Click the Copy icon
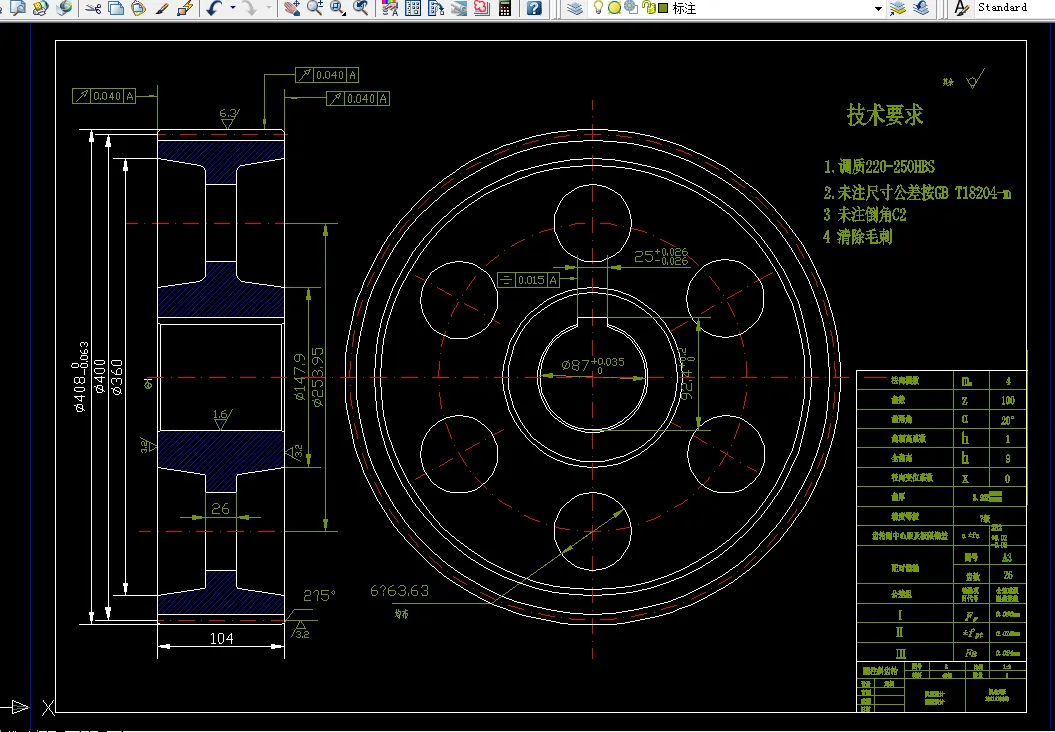This screenshot has height=732, width=1055. pos(116,8)
